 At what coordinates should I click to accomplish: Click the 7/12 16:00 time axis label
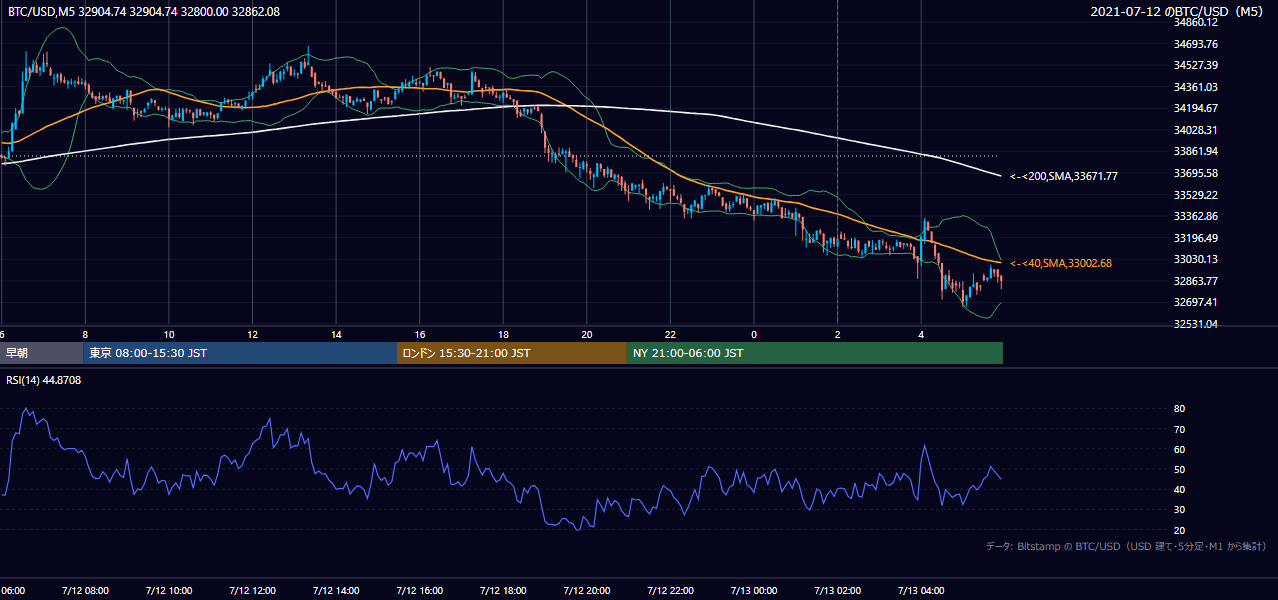[420, 590]
